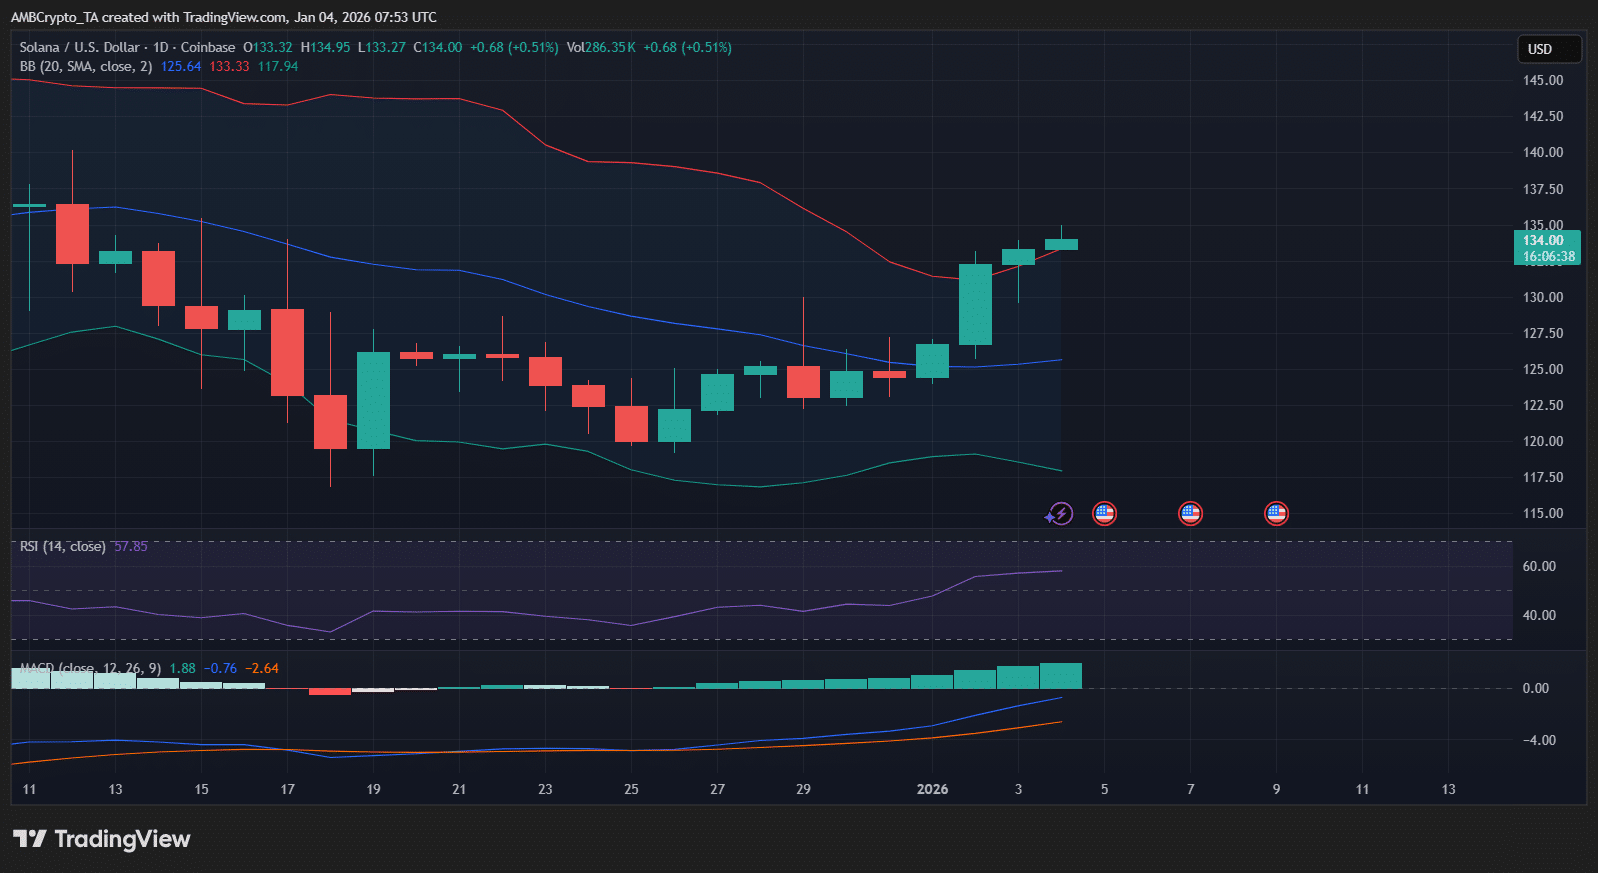
Task: Click the US flag event marker above date 9
Action: coord(1276,514)
